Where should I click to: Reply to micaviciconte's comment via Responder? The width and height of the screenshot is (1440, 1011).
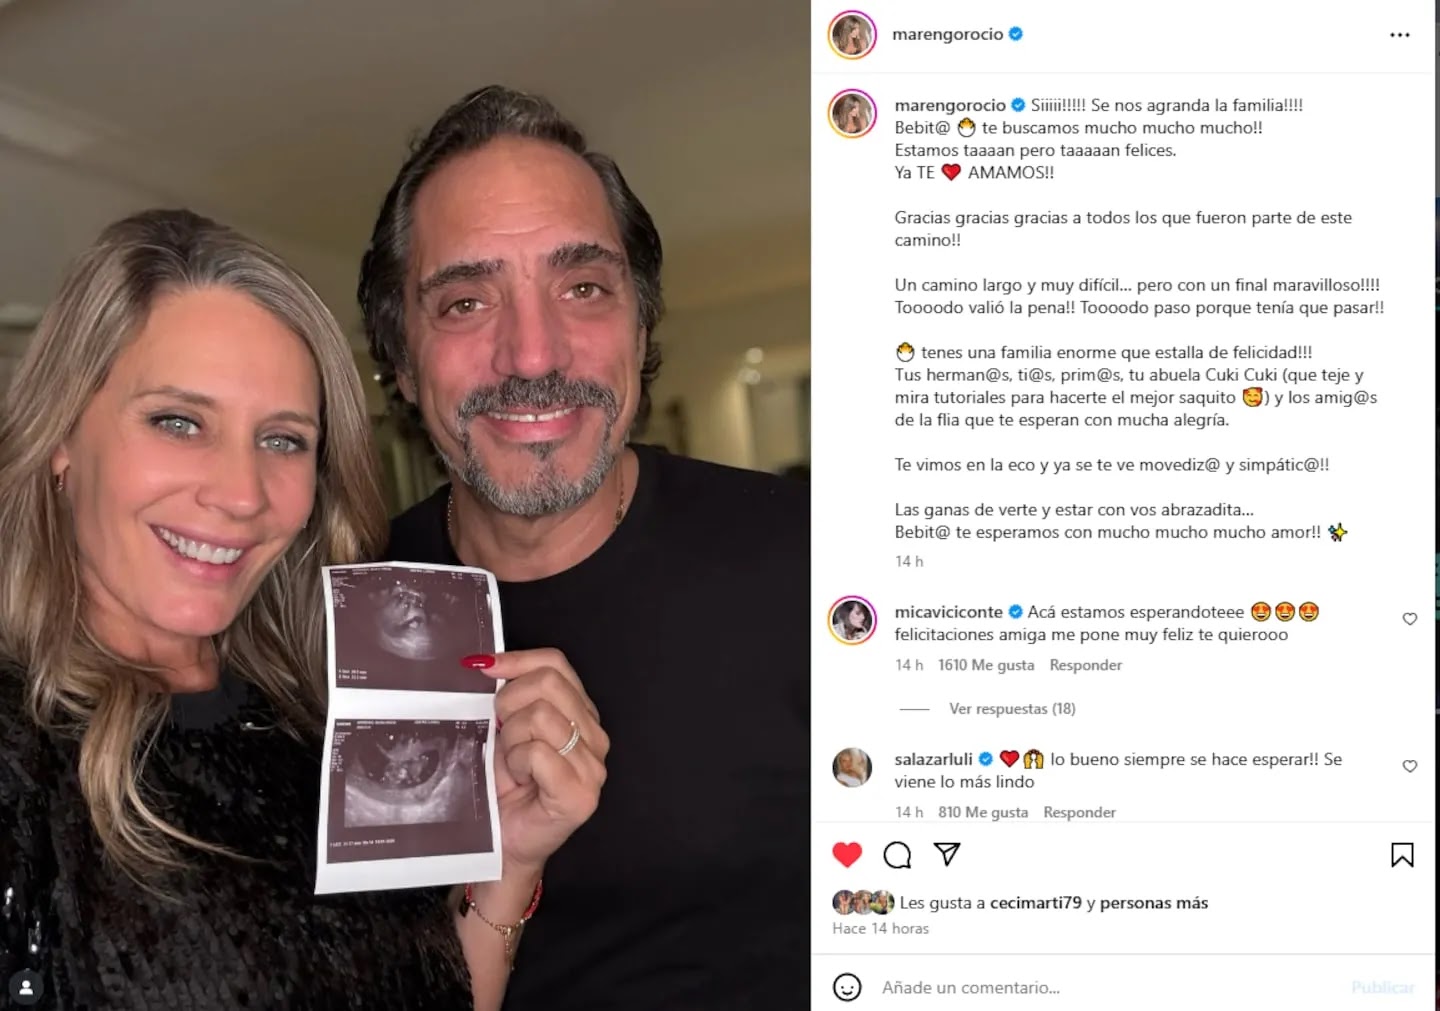tap(1085, 665)
